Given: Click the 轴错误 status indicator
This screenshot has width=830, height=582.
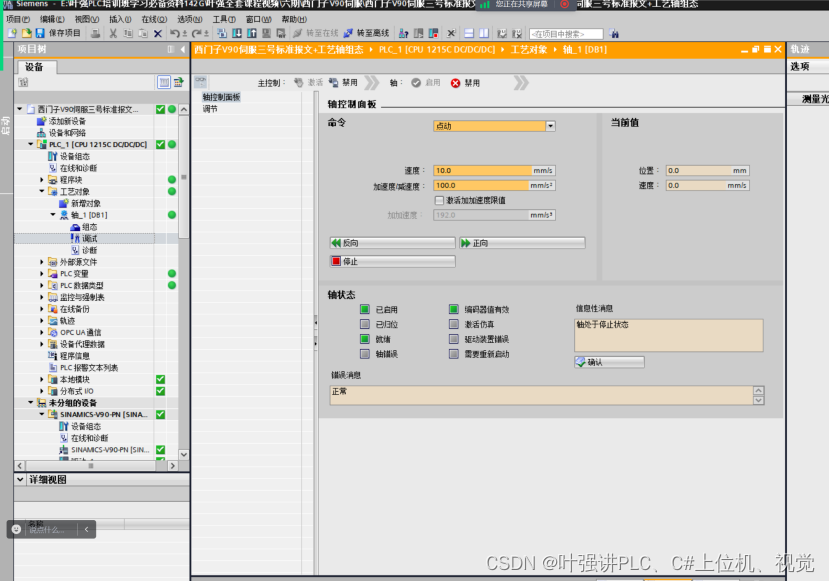Looking at the screenshot, I should [x=365, y=354].
